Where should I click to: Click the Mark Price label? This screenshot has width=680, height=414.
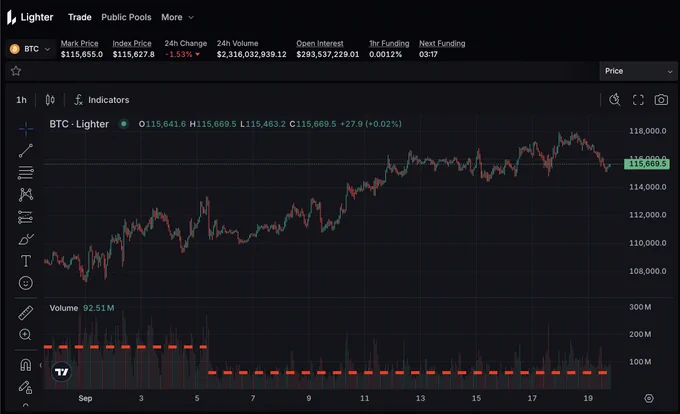79,43
